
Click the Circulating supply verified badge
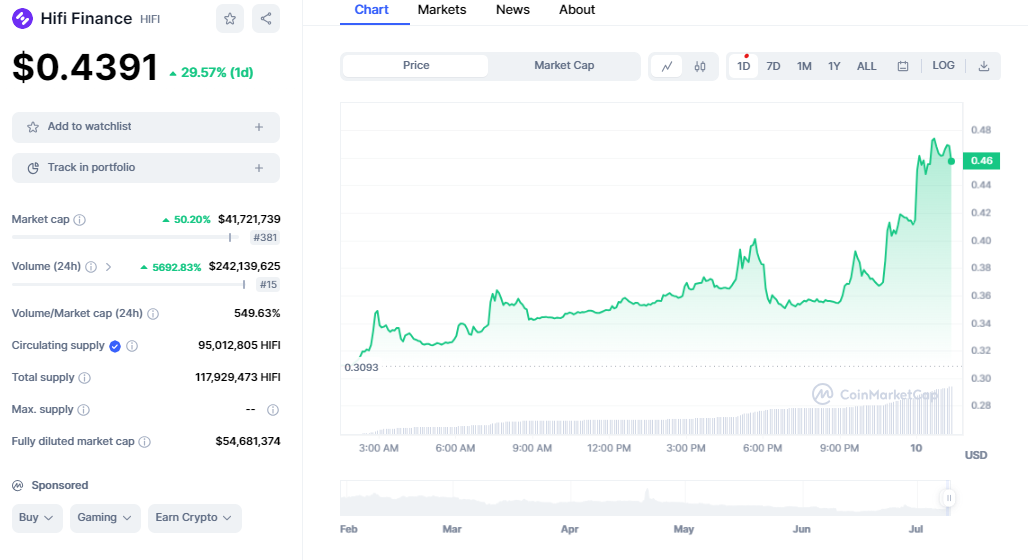pyautogui.click(x=115, y=346)
